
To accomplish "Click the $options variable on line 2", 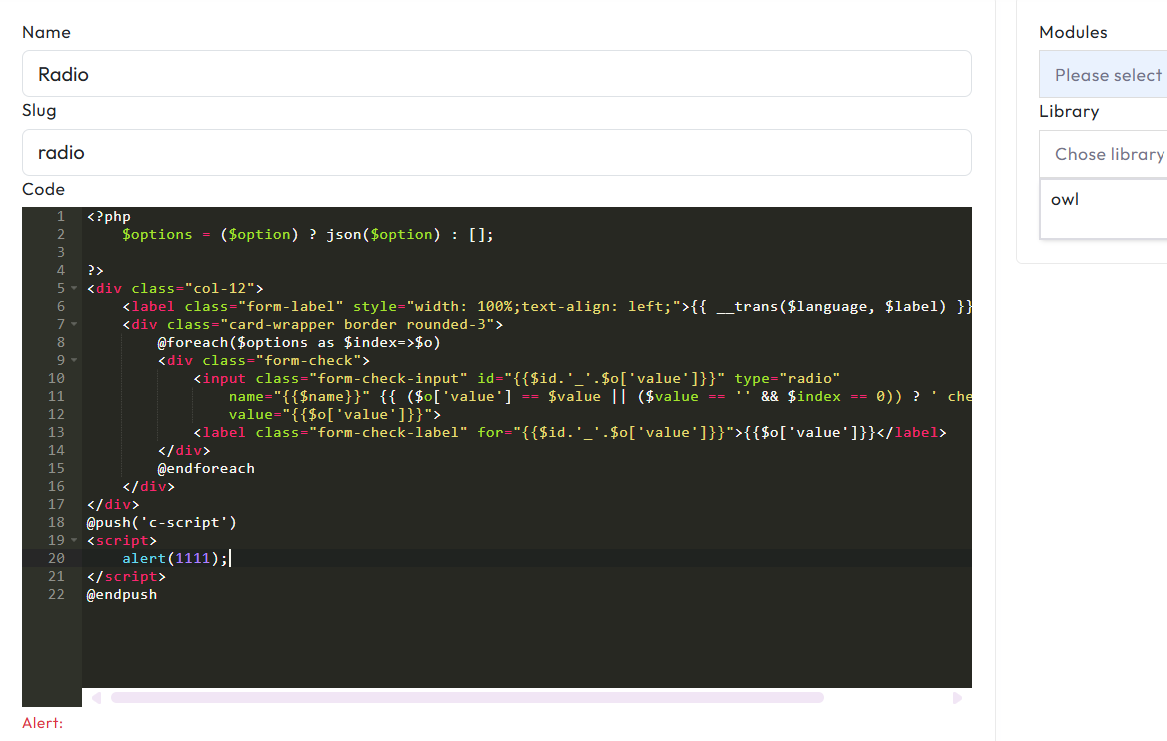I will [x=157, y=235].
